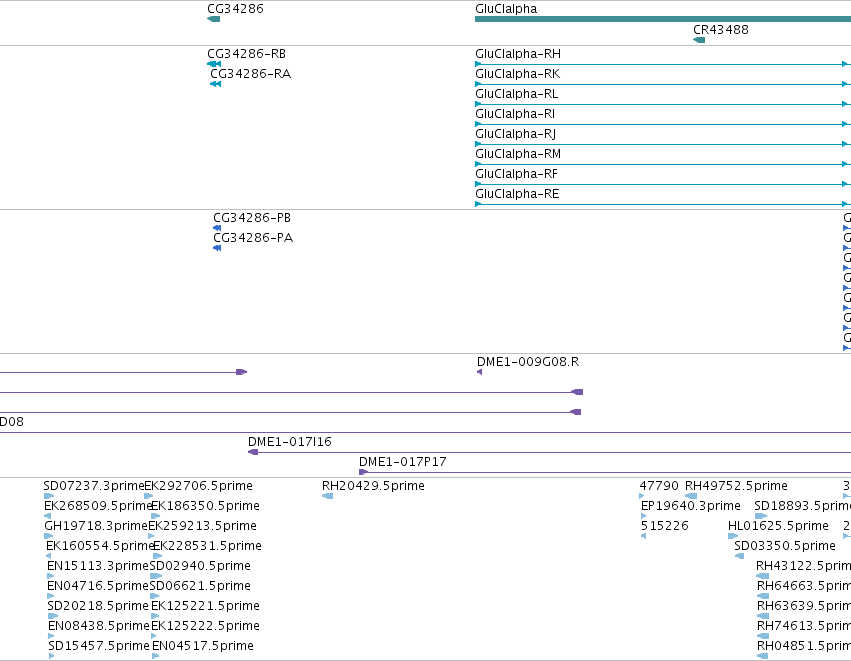This screenshot has width=851, height=661.
Task: Click the EK268509.5prime EST label
Action: pos(98,506)
